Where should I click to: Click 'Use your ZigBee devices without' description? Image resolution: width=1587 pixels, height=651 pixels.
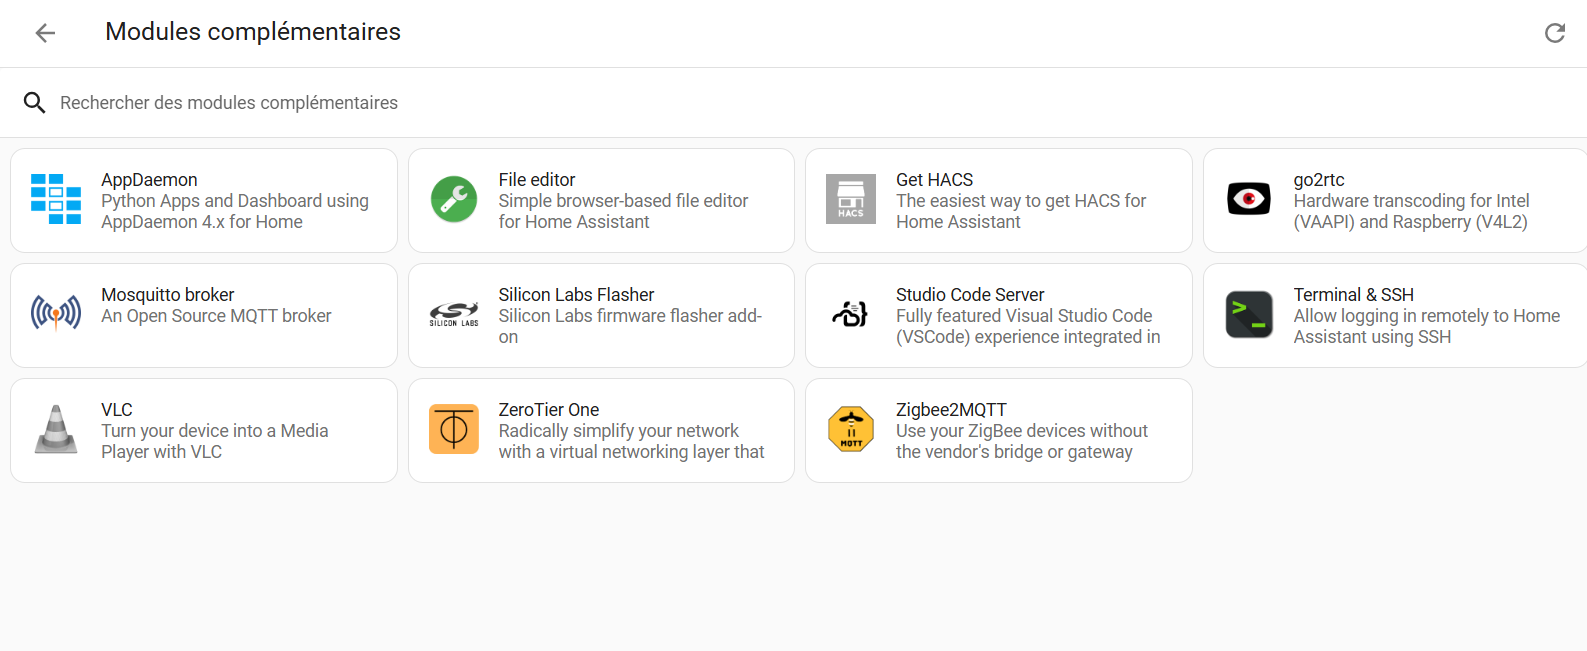tap(1022, 431)
